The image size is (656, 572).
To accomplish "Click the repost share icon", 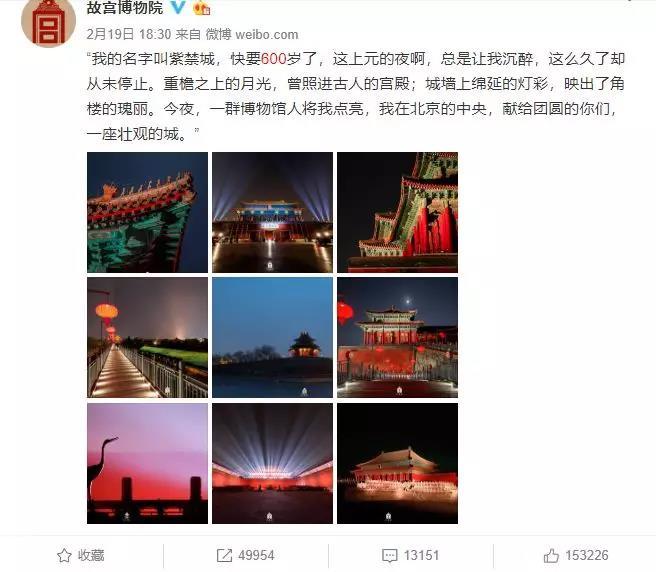I will (x=224, y=556).
